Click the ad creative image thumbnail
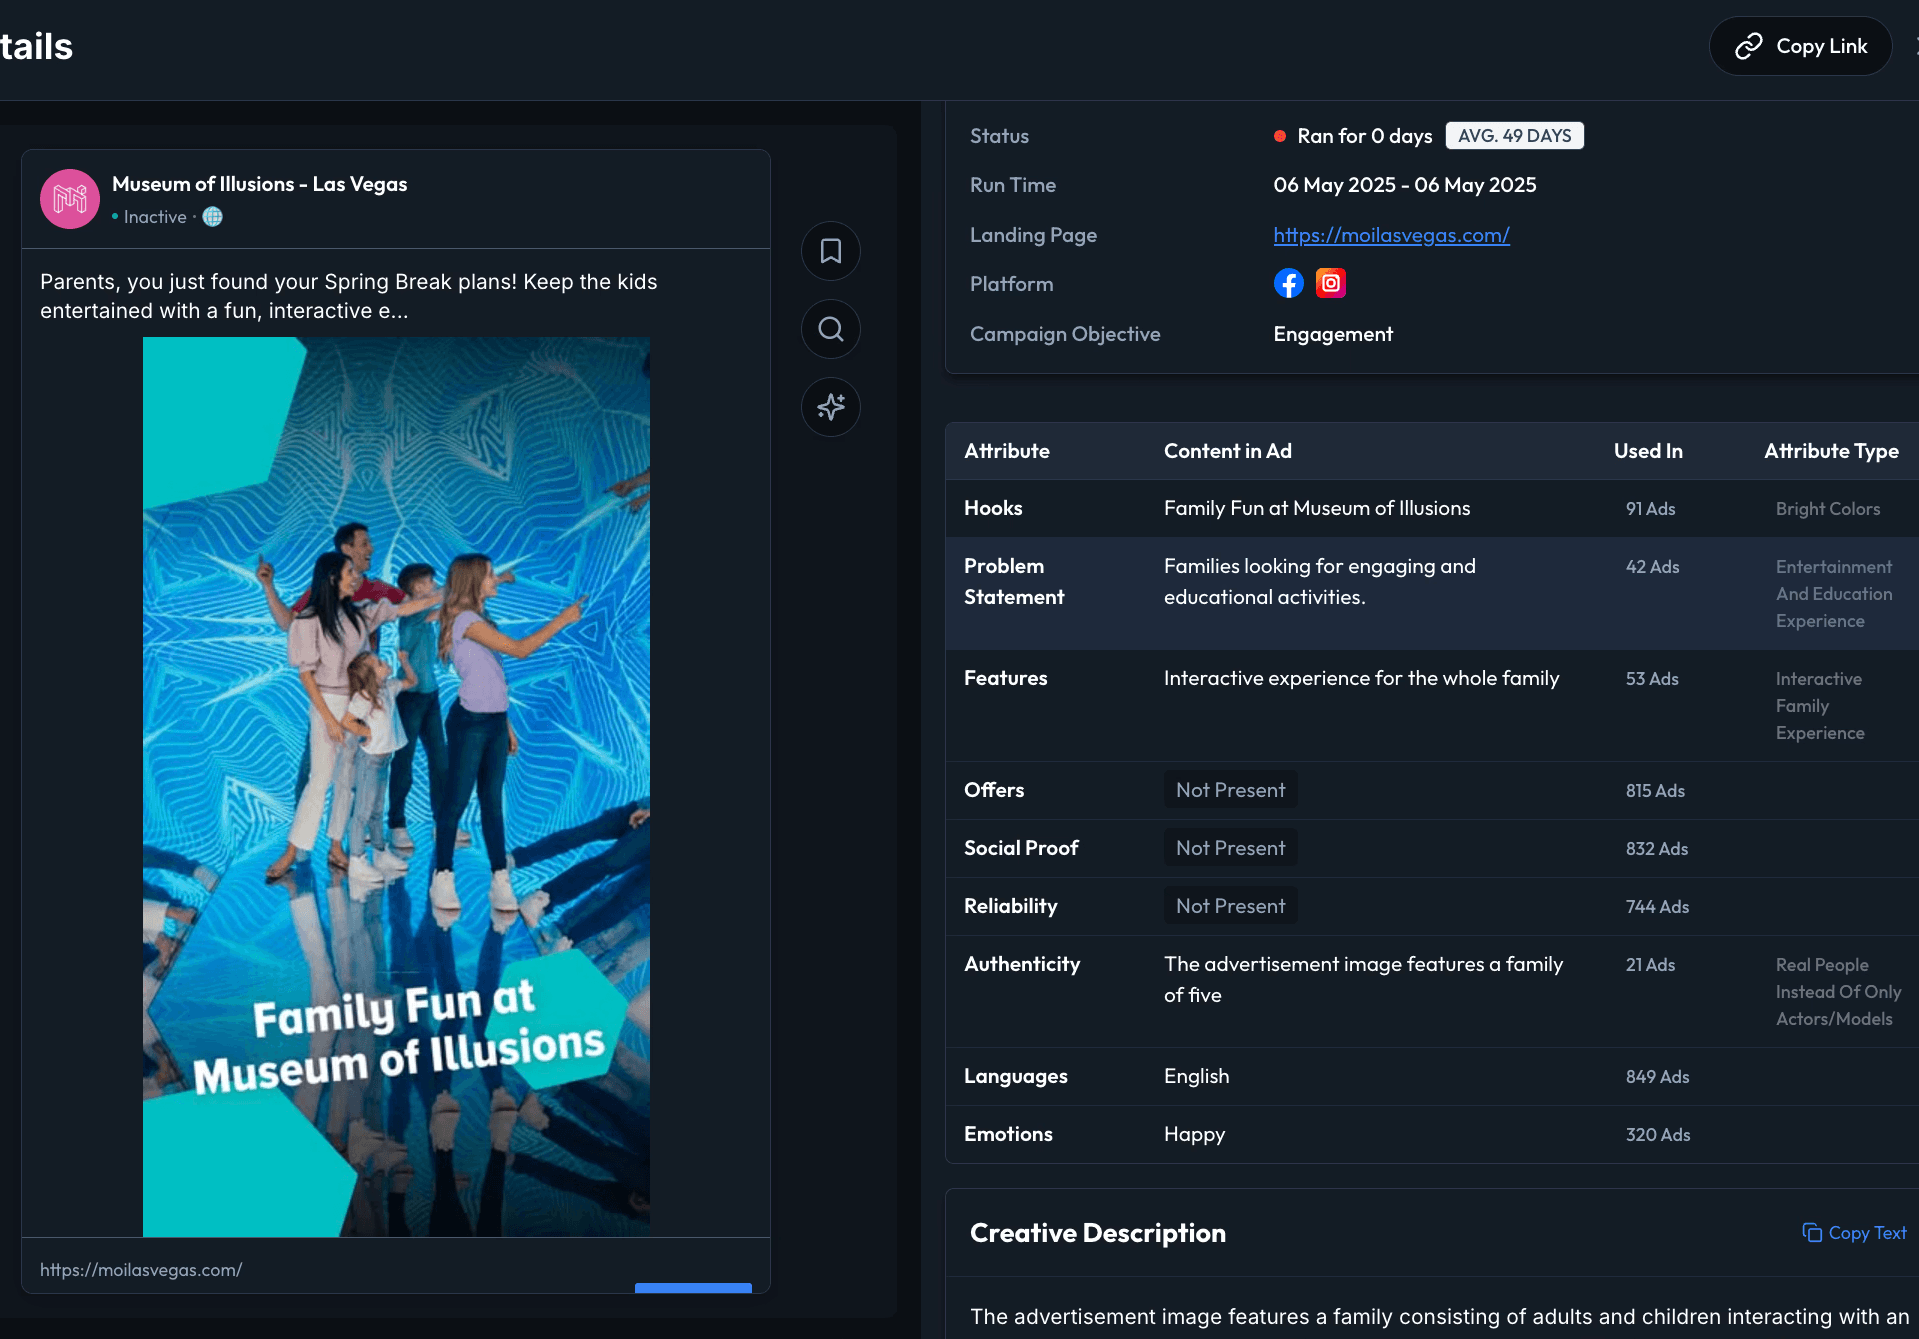The height and width of the screenshot is (1339, 1919). pyautogui.click(x=396, y=787)
